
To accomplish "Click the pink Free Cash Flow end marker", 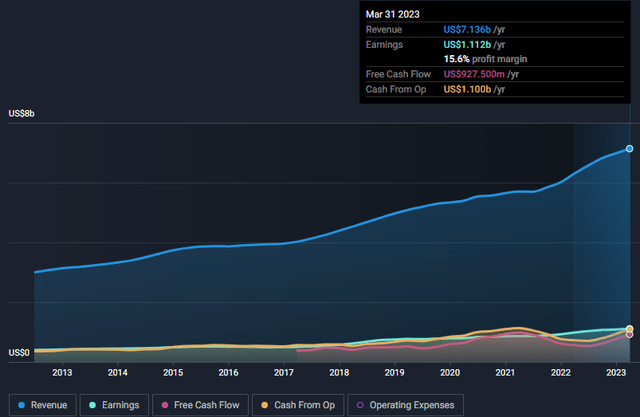I will coord(629,335).
